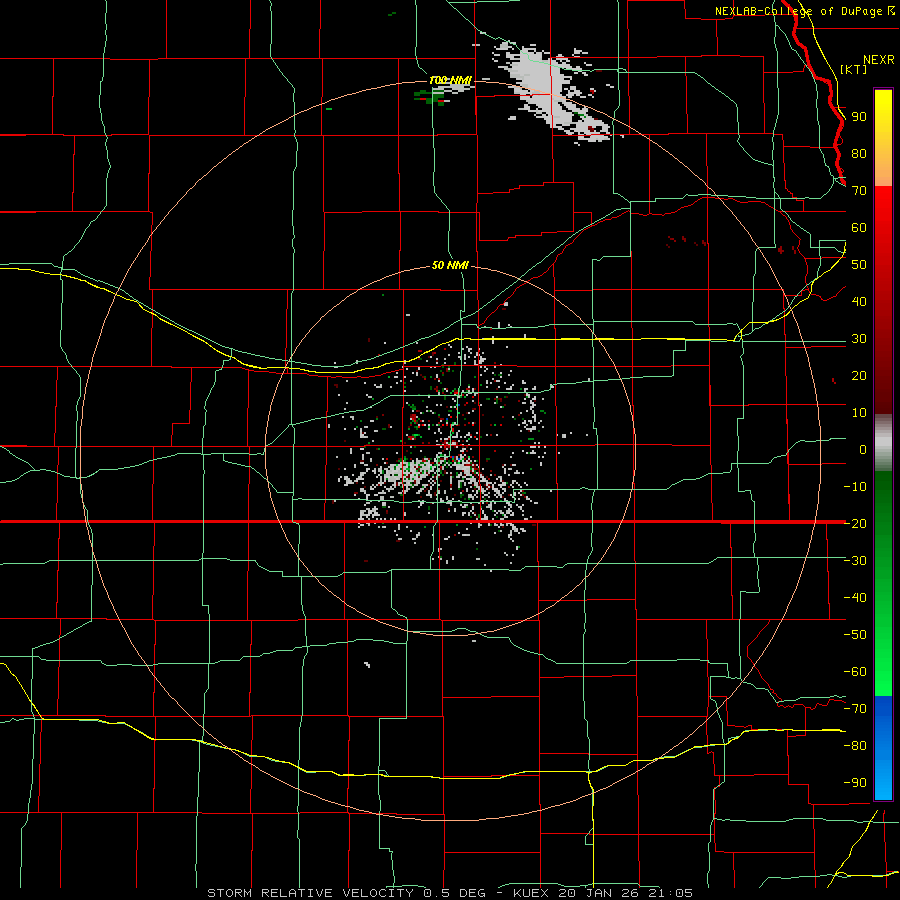Click the blue bottom segment of colorbar
The height and width of the screenshot is (900, 900).
click(883, 748)
